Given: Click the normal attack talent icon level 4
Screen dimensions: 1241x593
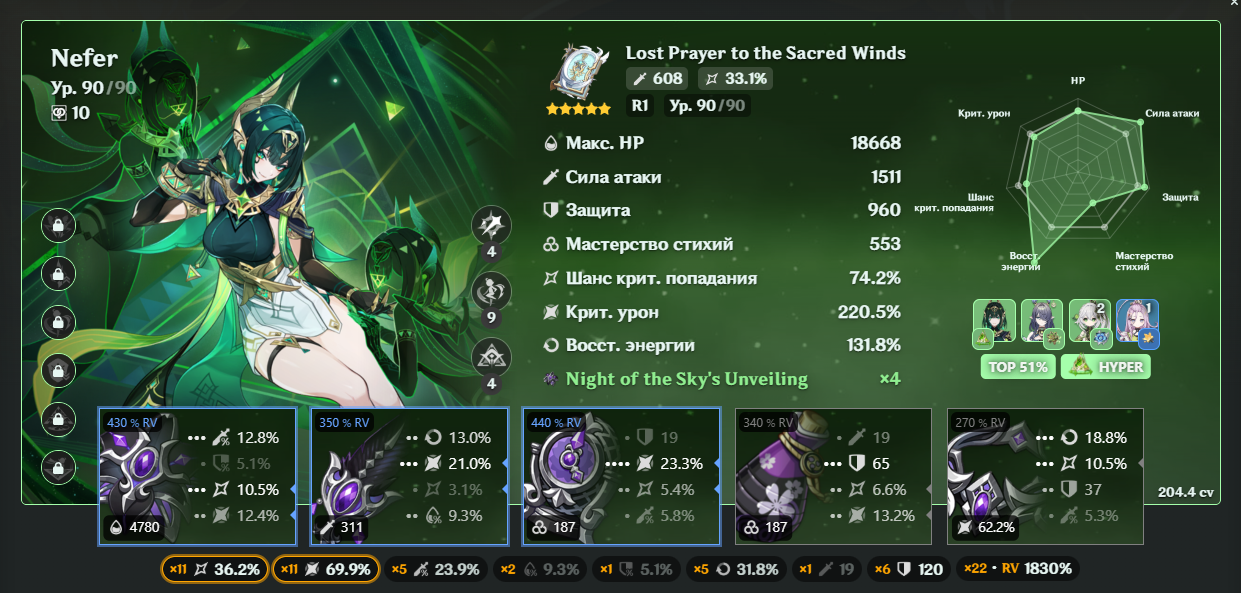Looking at the screenshot, I should coord(491,226).
